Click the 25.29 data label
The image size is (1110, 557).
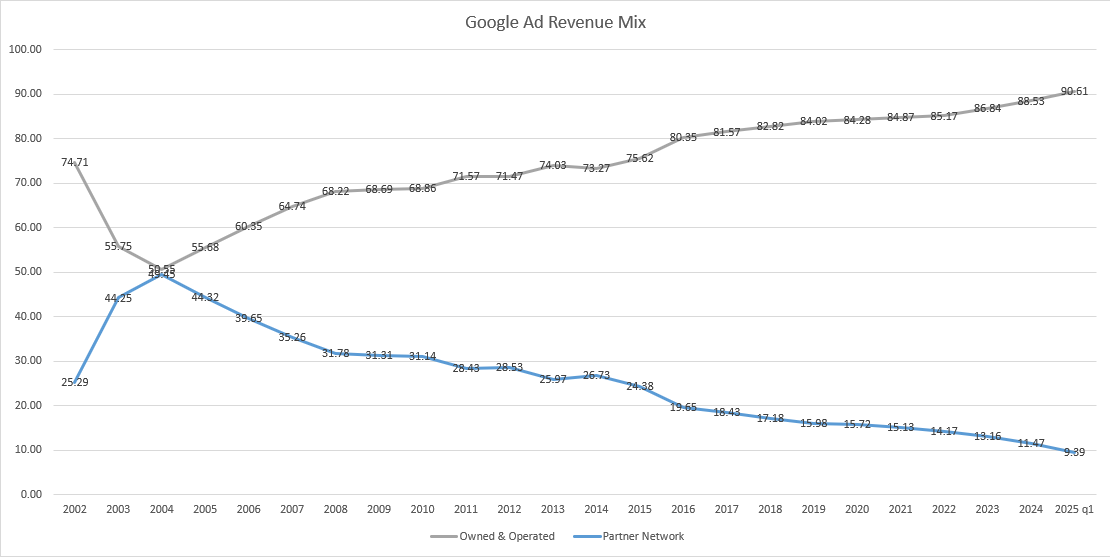click(75, 382)
